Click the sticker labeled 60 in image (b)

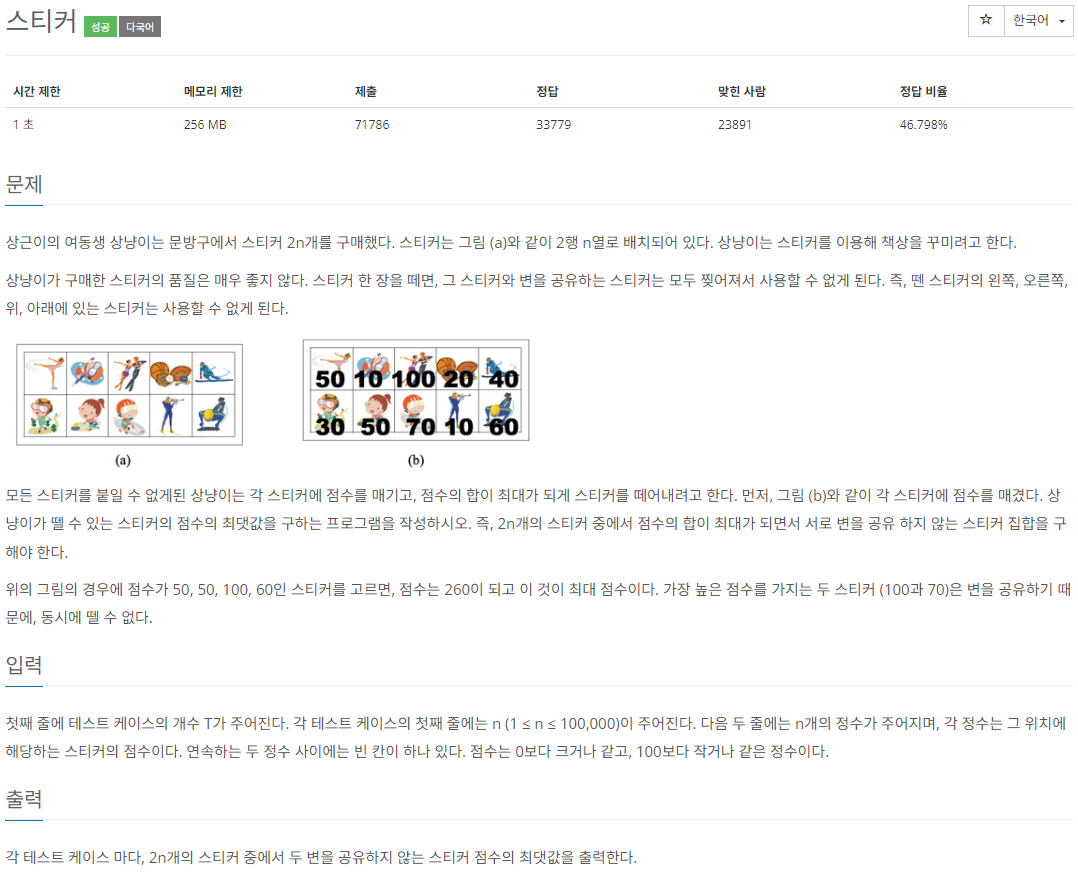pos(500,413)
